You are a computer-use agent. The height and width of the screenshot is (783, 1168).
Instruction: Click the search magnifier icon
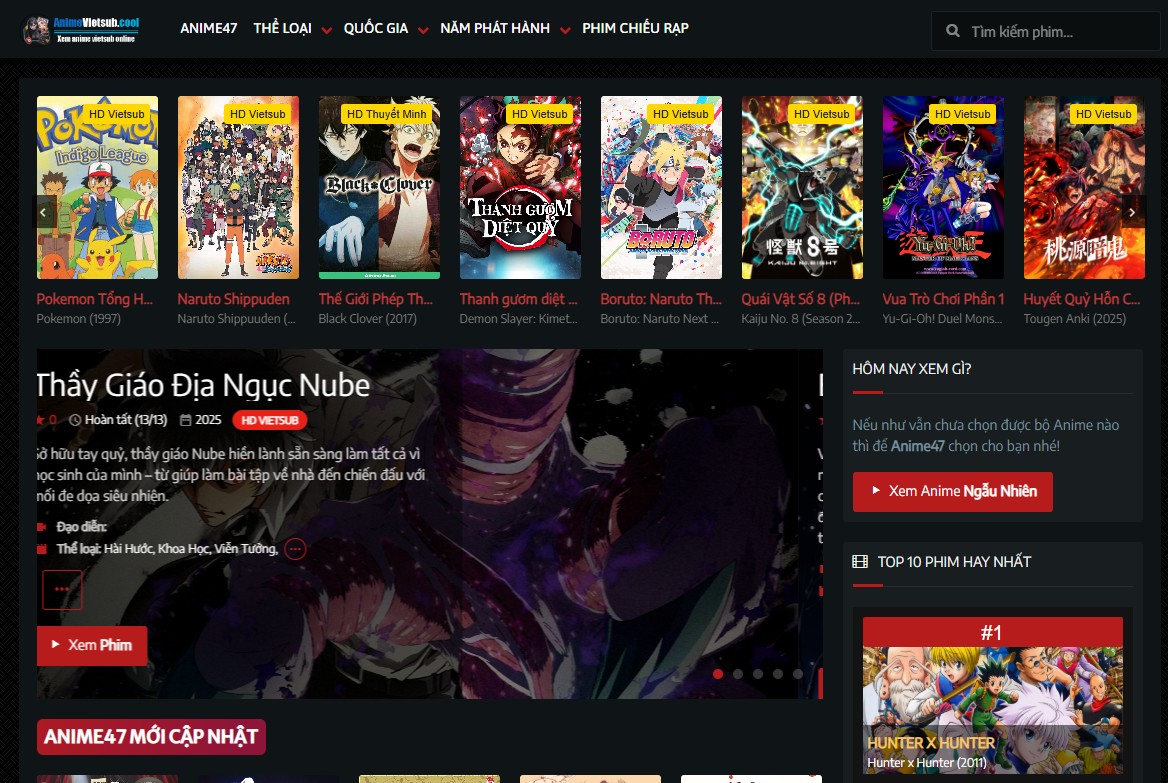pyautogui.click(x=953, y=31)
